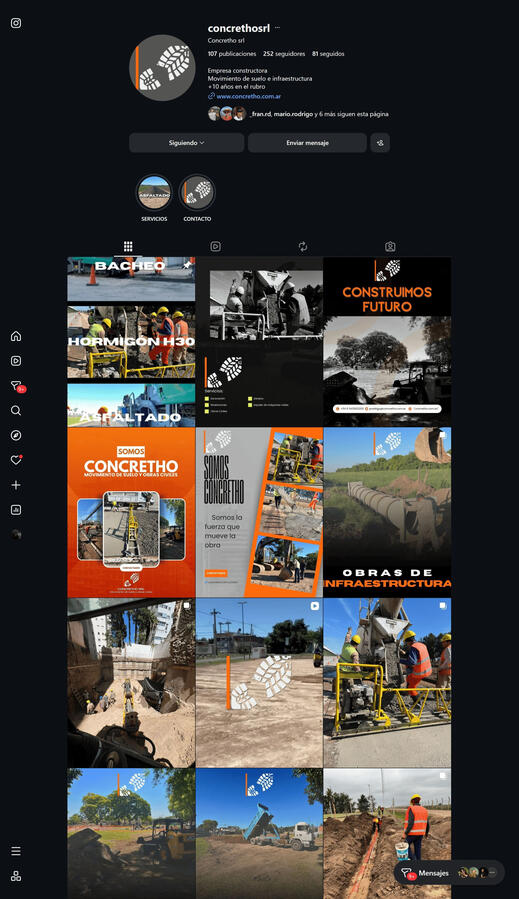
Task: Open the More hamburger menu
Action: coord(16,851)
